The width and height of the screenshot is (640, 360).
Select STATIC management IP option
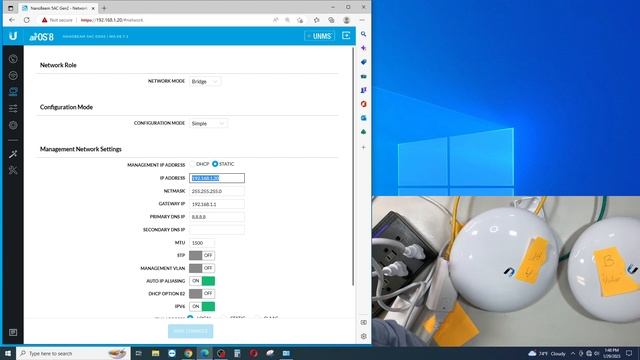pyautogui.click(x=215, y=164)
